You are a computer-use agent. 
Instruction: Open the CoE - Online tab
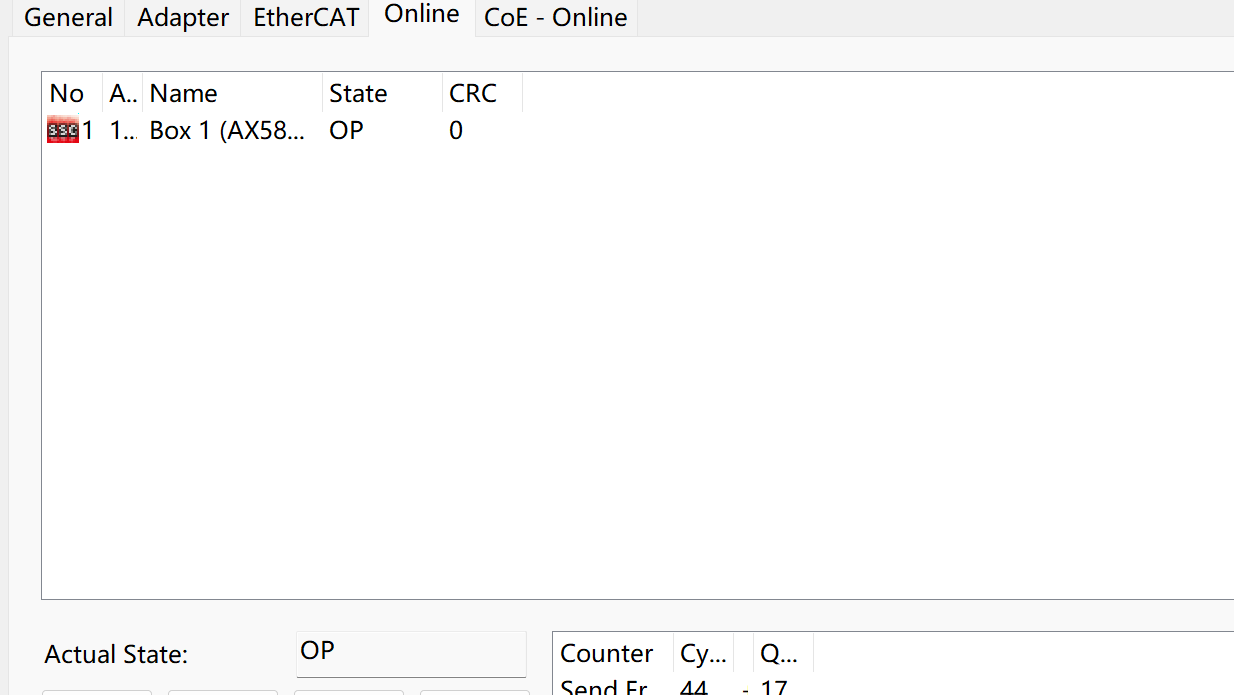click(x=555, y=17)
